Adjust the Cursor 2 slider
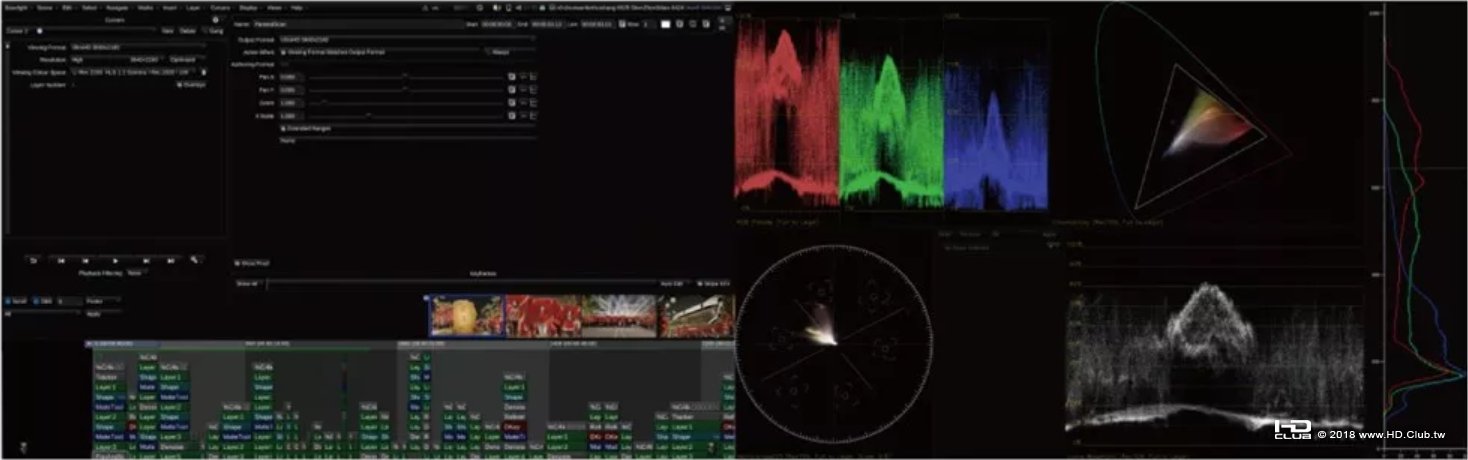 pos(95,31)
